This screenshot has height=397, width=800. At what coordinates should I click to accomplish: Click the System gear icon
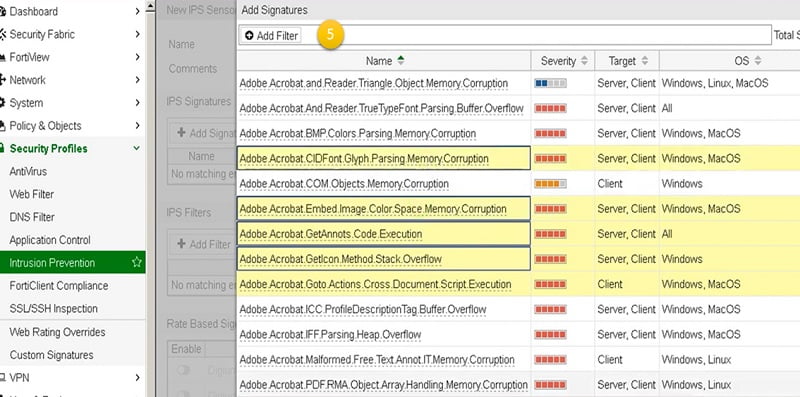(x=3, y=103)
